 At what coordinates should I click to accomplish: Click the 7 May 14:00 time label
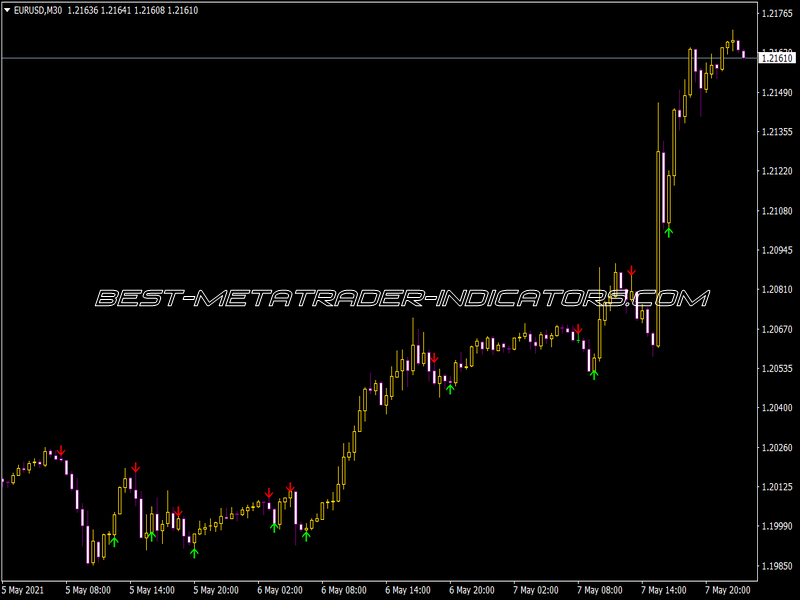pyautogui.click(x=664, y=590)
